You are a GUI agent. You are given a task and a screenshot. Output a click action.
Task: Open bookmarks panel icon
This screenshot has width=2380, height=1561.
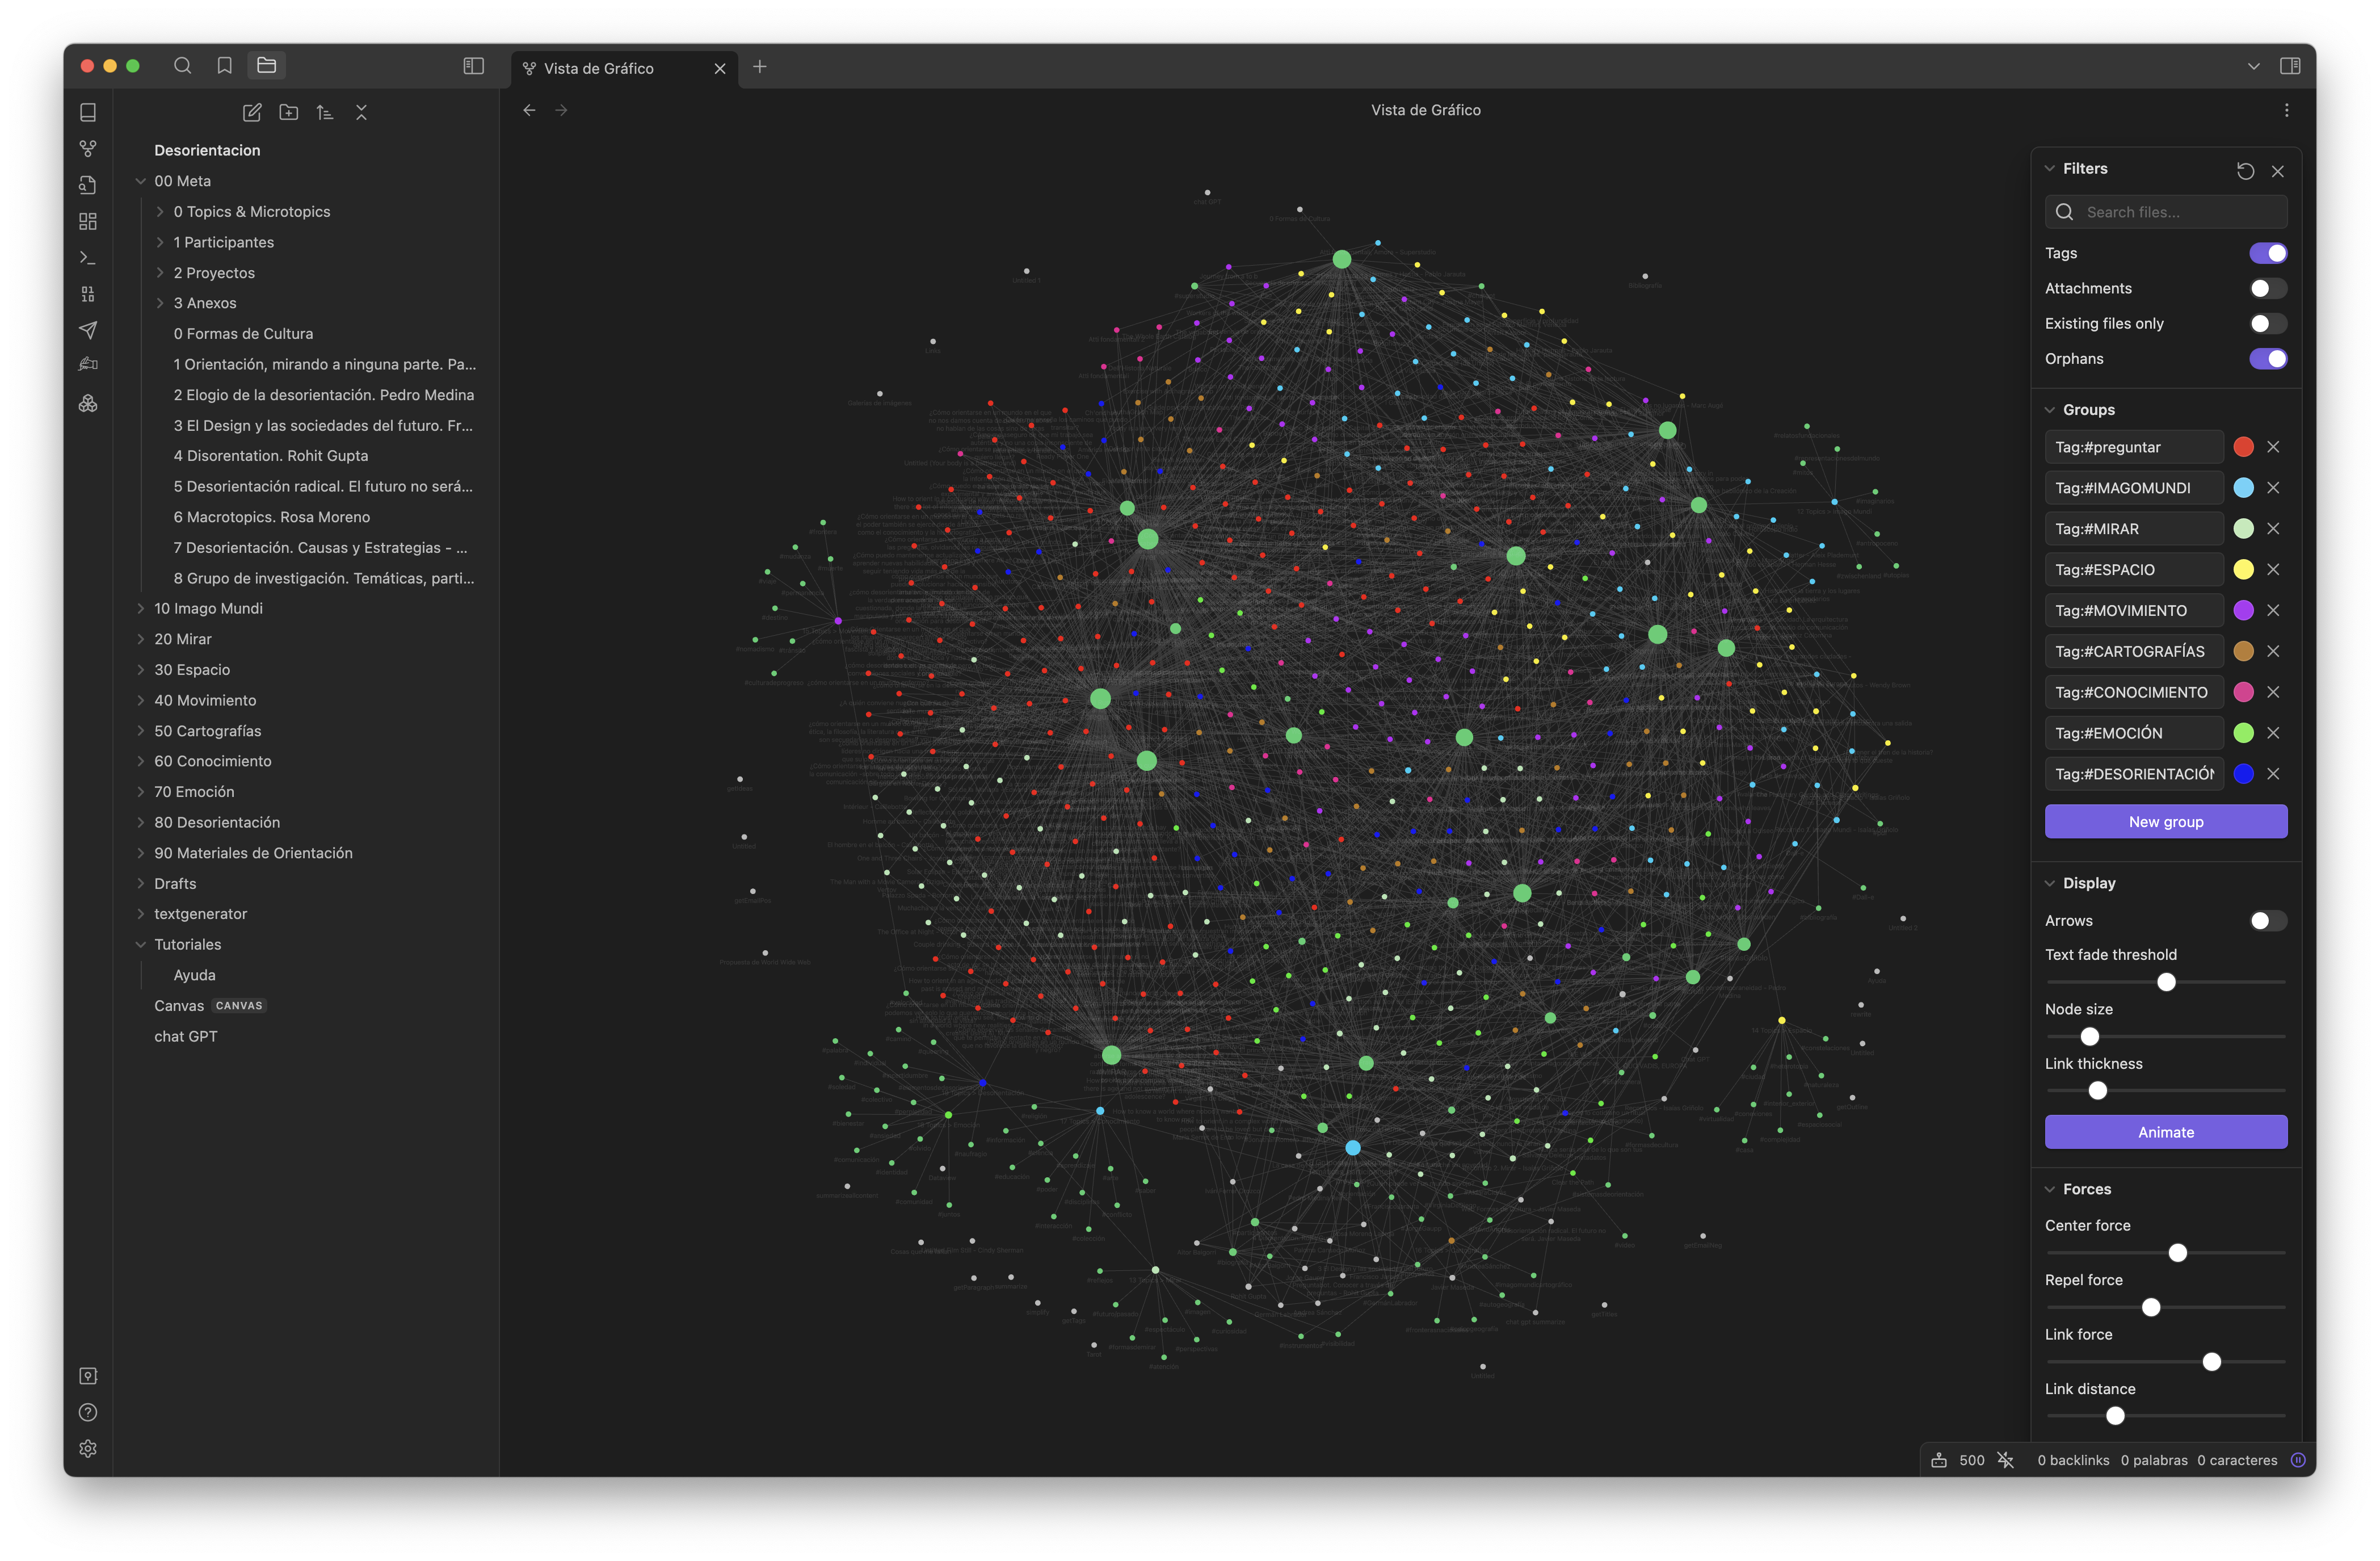coord(225,66)
